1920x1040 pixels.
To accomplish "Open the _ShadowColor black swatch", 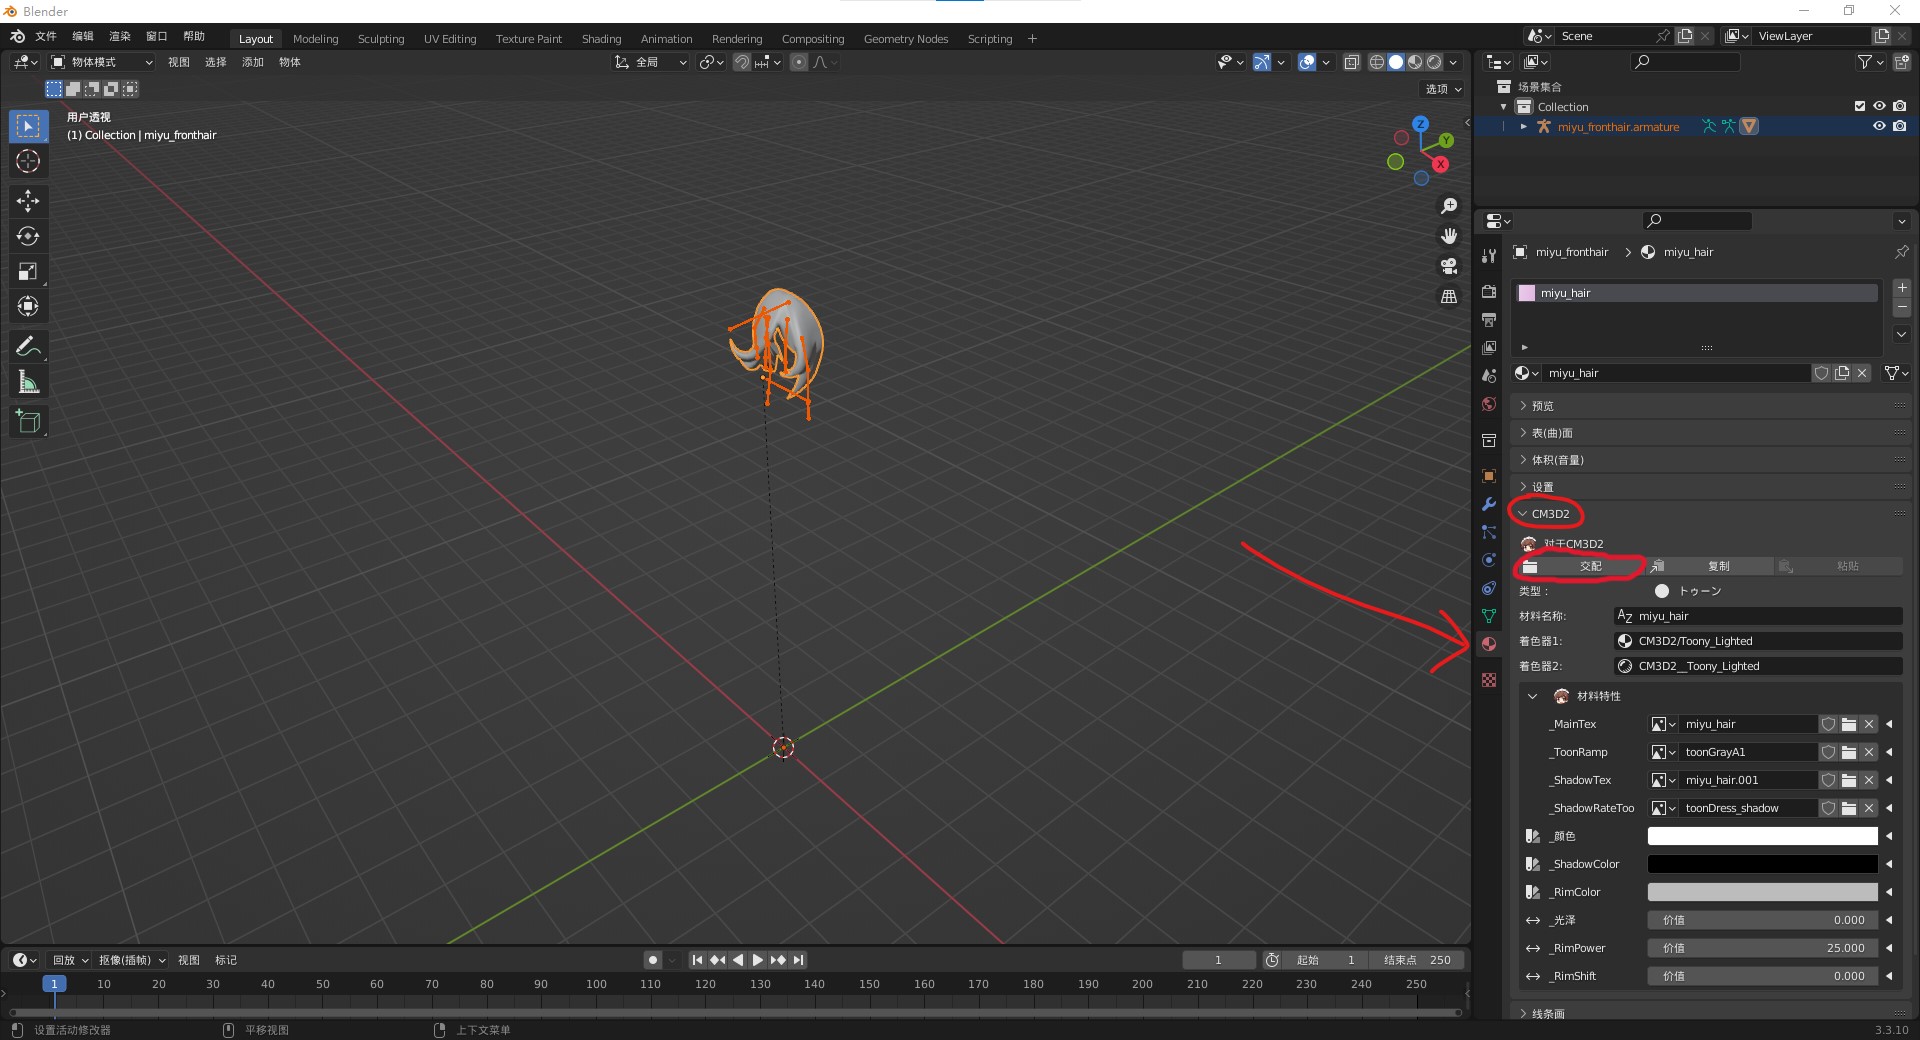I will point(1762,864).
